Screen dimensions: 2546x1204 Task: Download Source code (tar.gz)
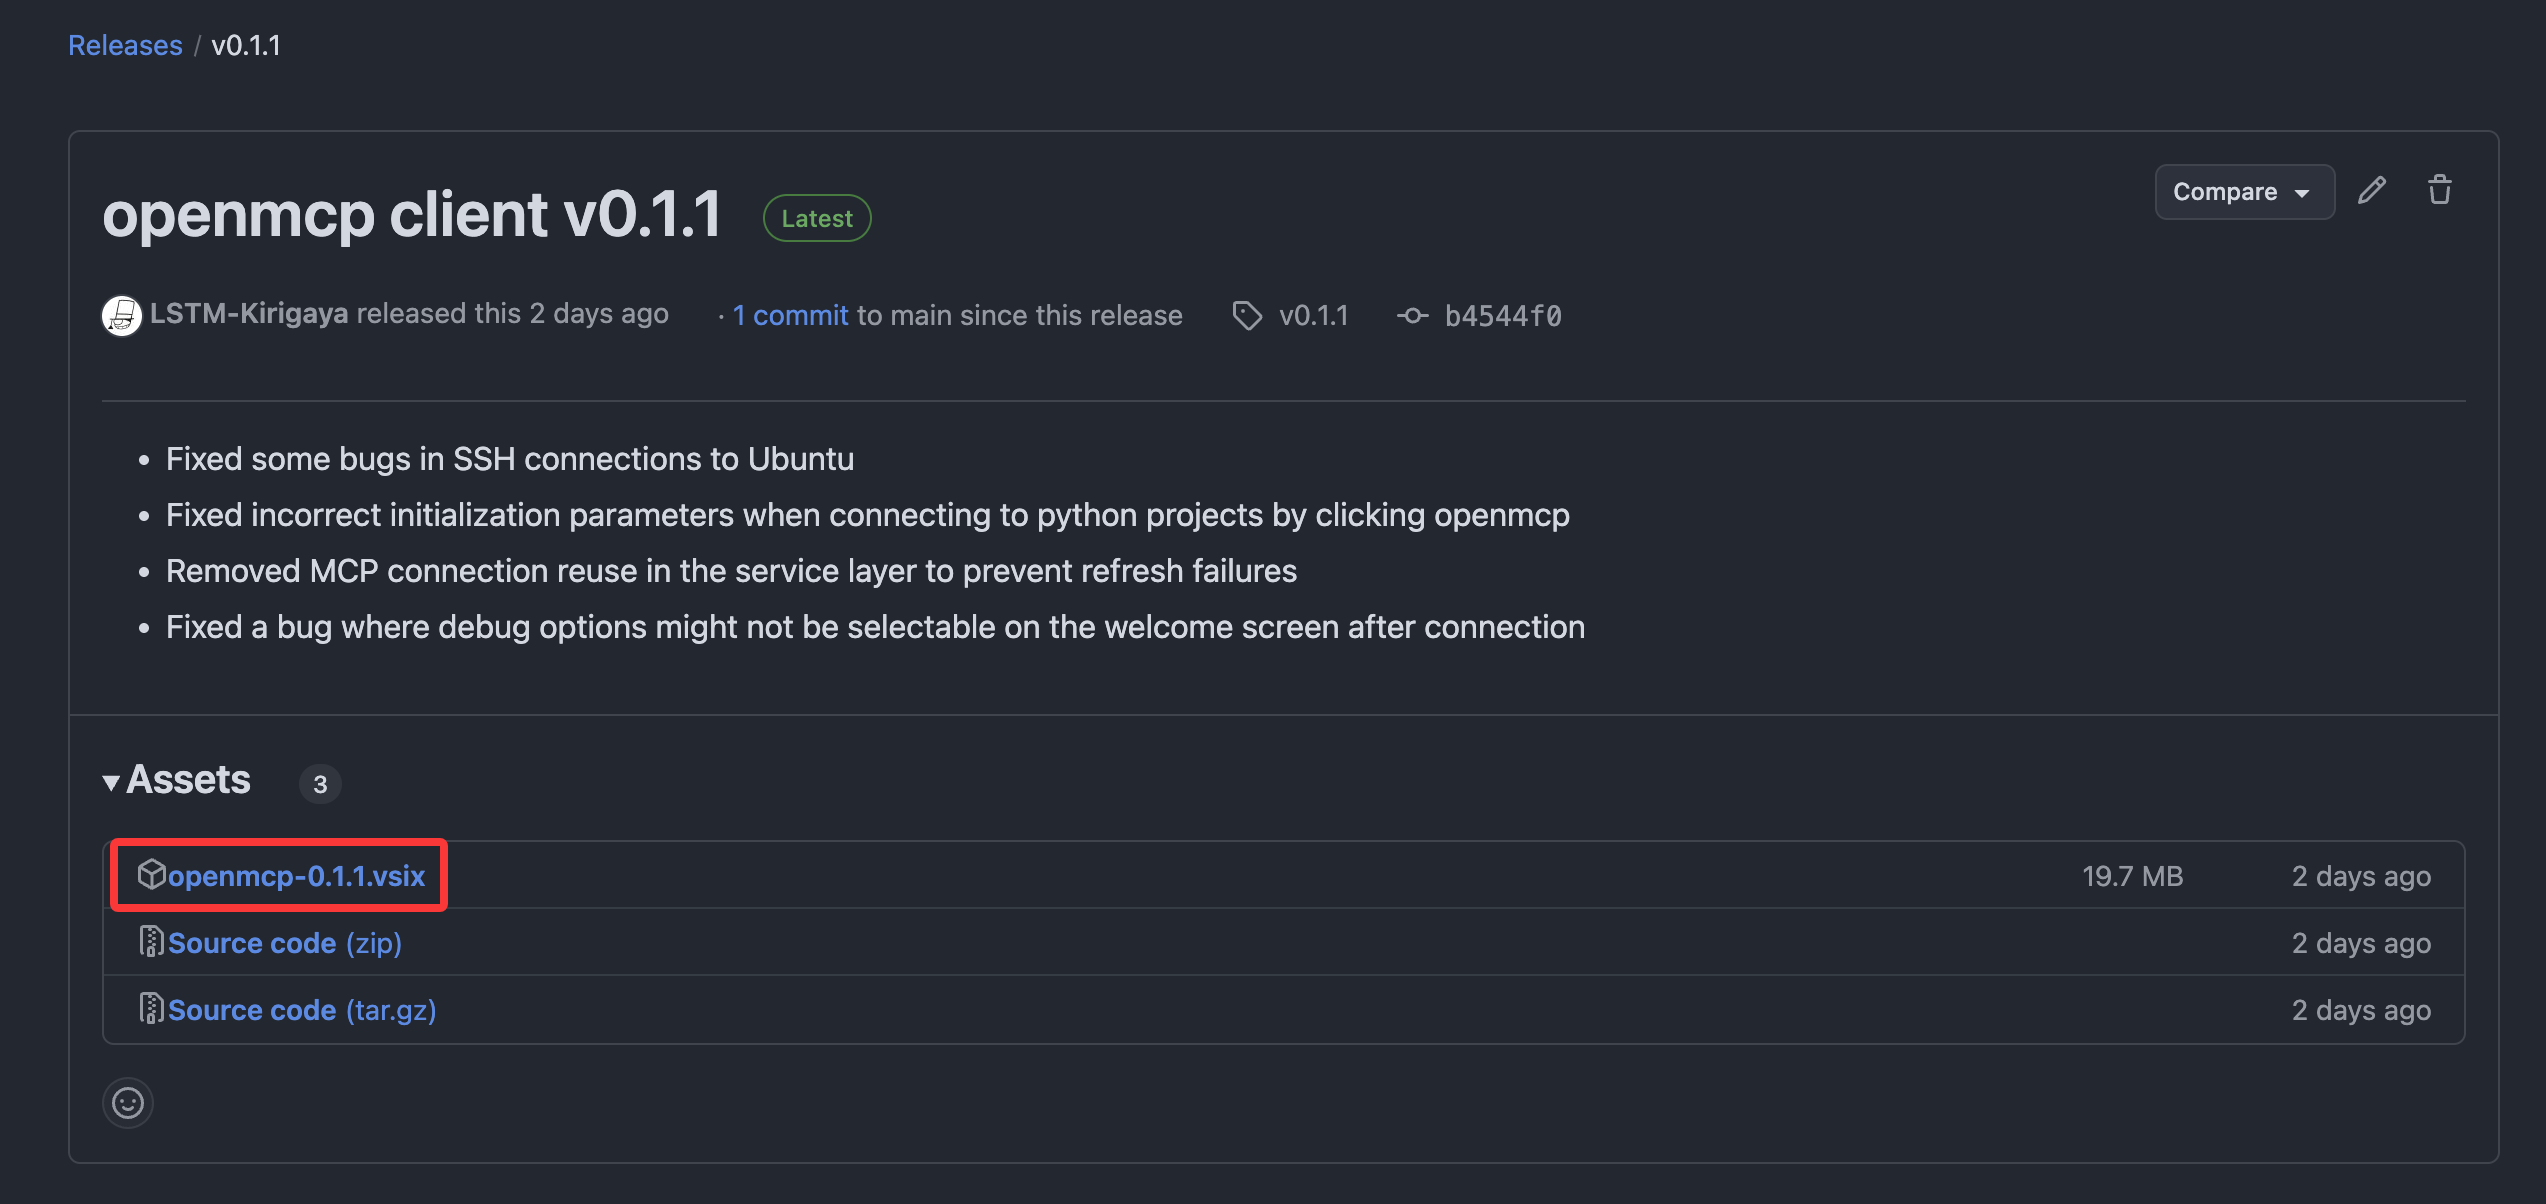301,1010
